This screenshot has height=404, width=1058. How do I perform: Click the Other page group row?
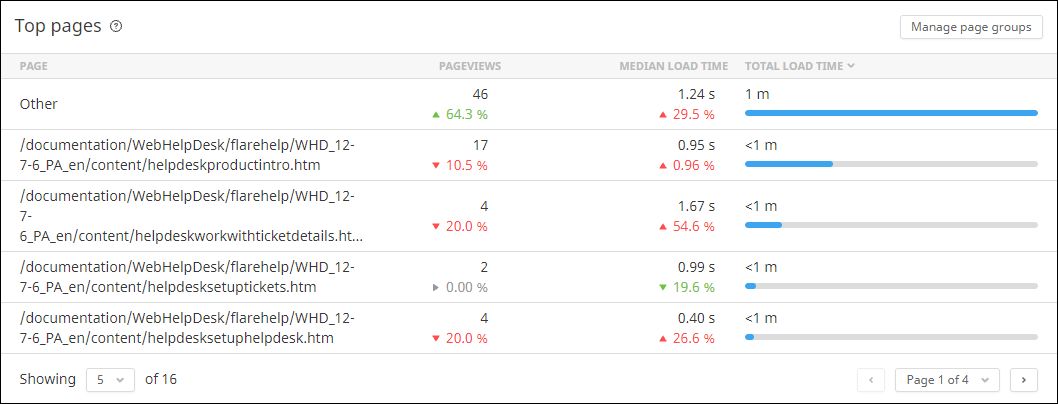[x=39, y=104]
